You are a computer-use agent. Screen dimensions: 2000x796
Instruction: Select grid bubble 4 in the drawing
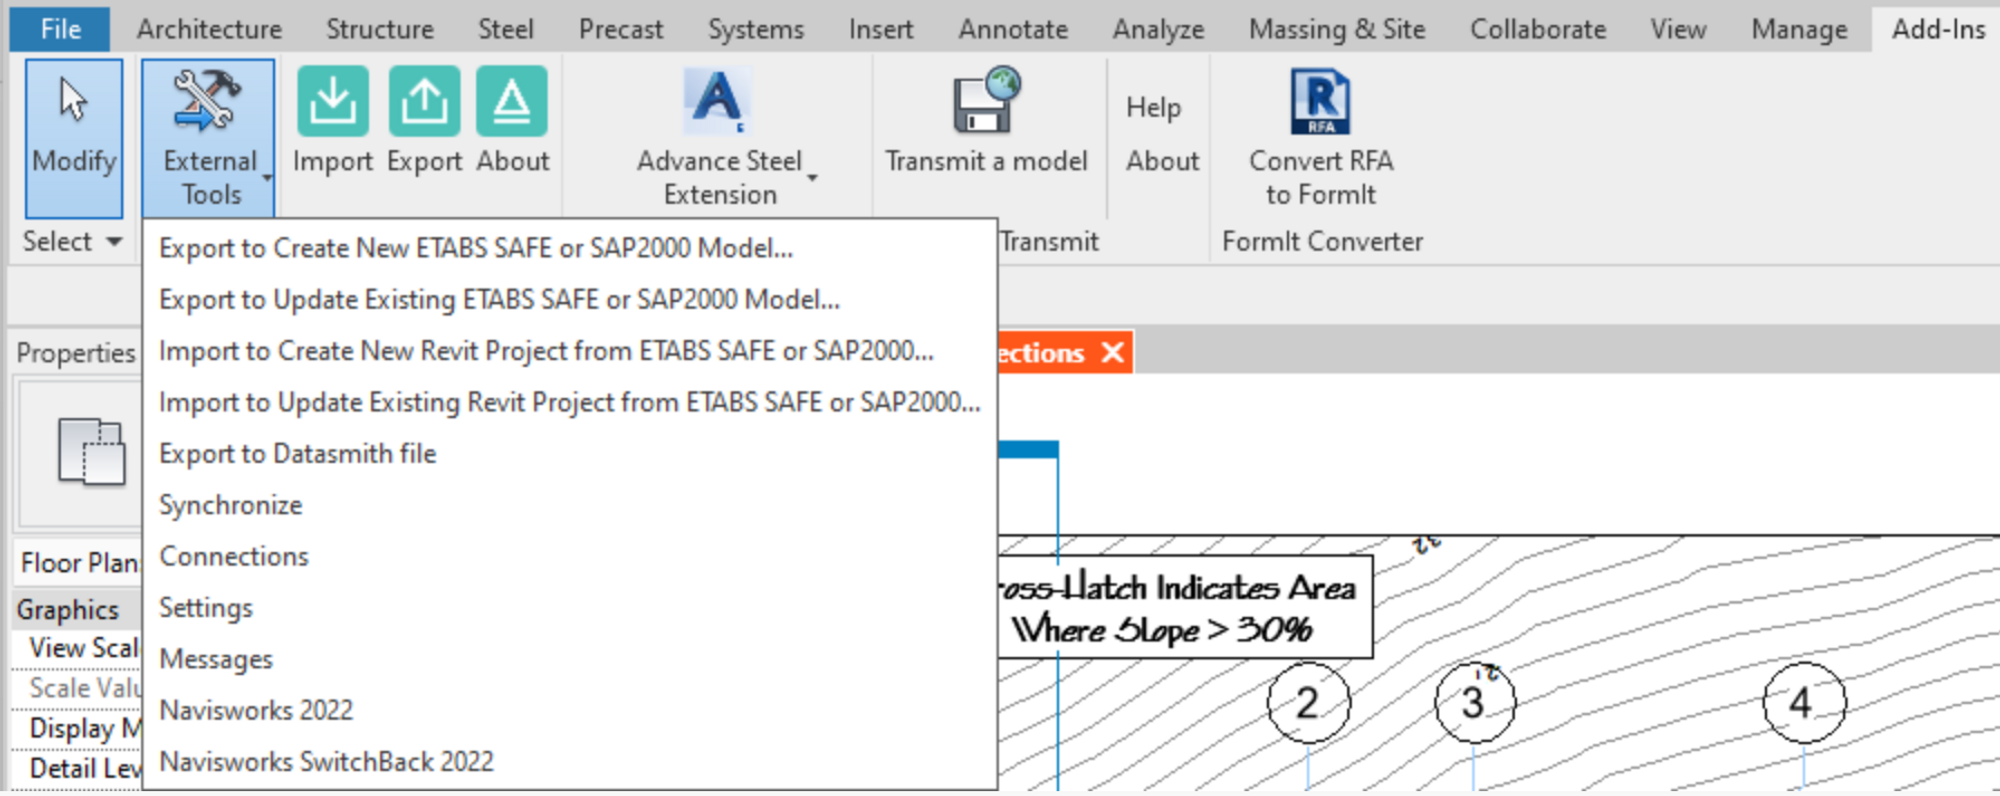[1803, 703]
